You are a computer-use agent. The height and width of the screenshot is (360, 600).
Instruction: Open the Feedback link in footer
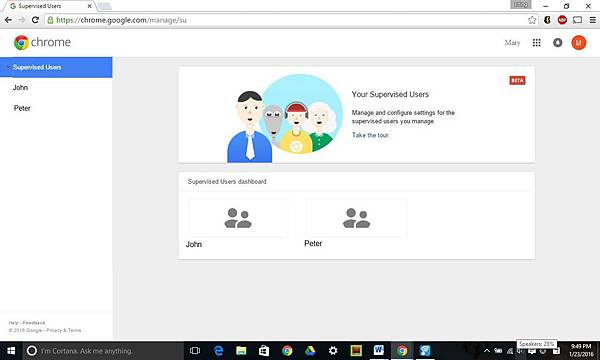tap(34, 323)
